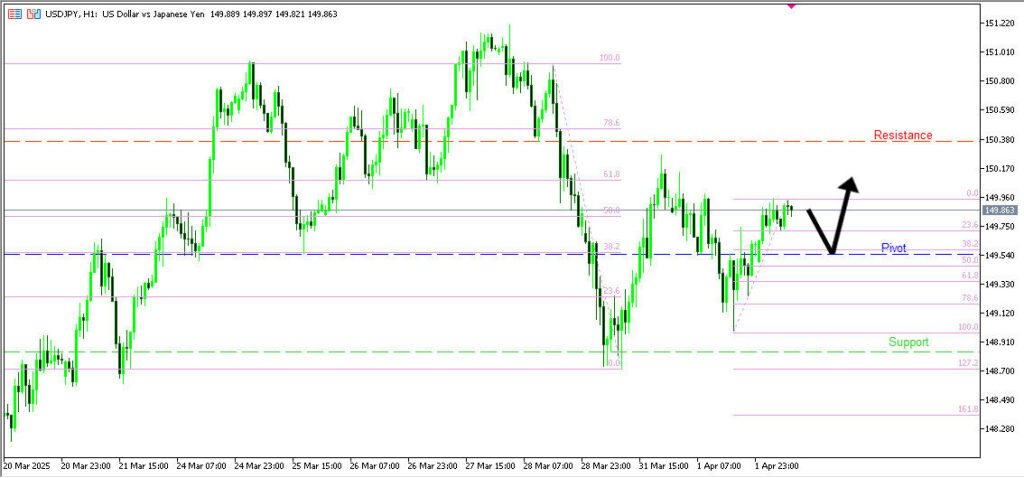Screen dimensions: 1024x478
Task: Click the 148.280 value on price axis
Action: (1000, 429)
